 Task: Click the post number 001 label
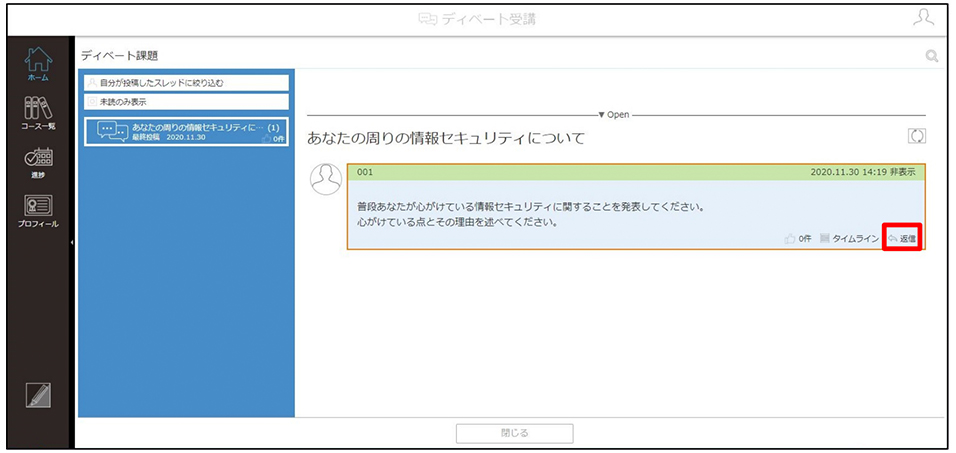tap(365, 172)
